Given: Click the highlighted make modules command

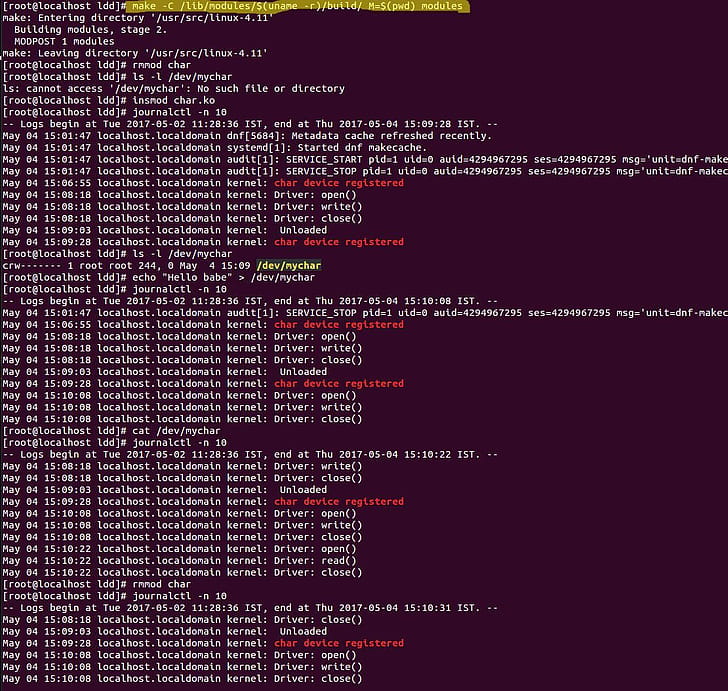Looking at the screenshot, I should point(297,6).
